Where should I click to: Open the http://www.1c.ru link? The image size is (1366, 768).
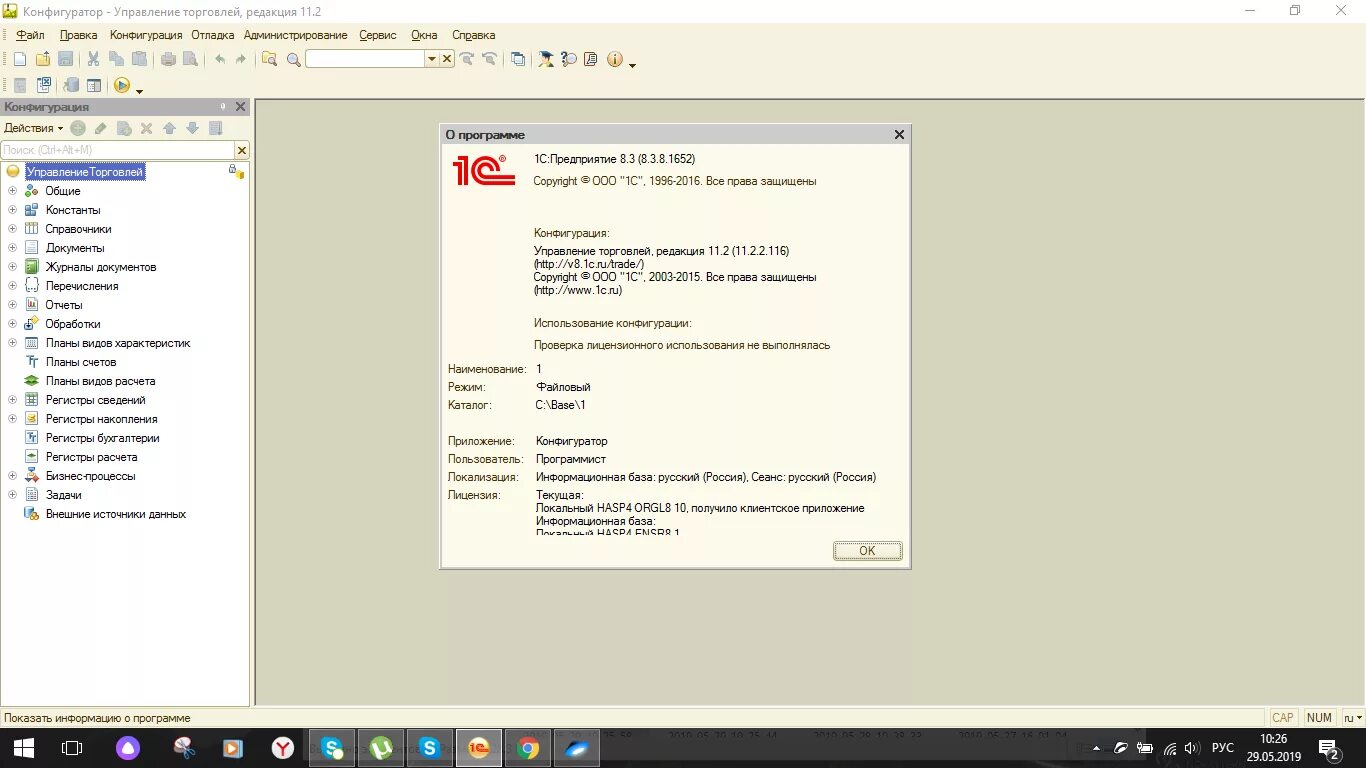point(578,290)
